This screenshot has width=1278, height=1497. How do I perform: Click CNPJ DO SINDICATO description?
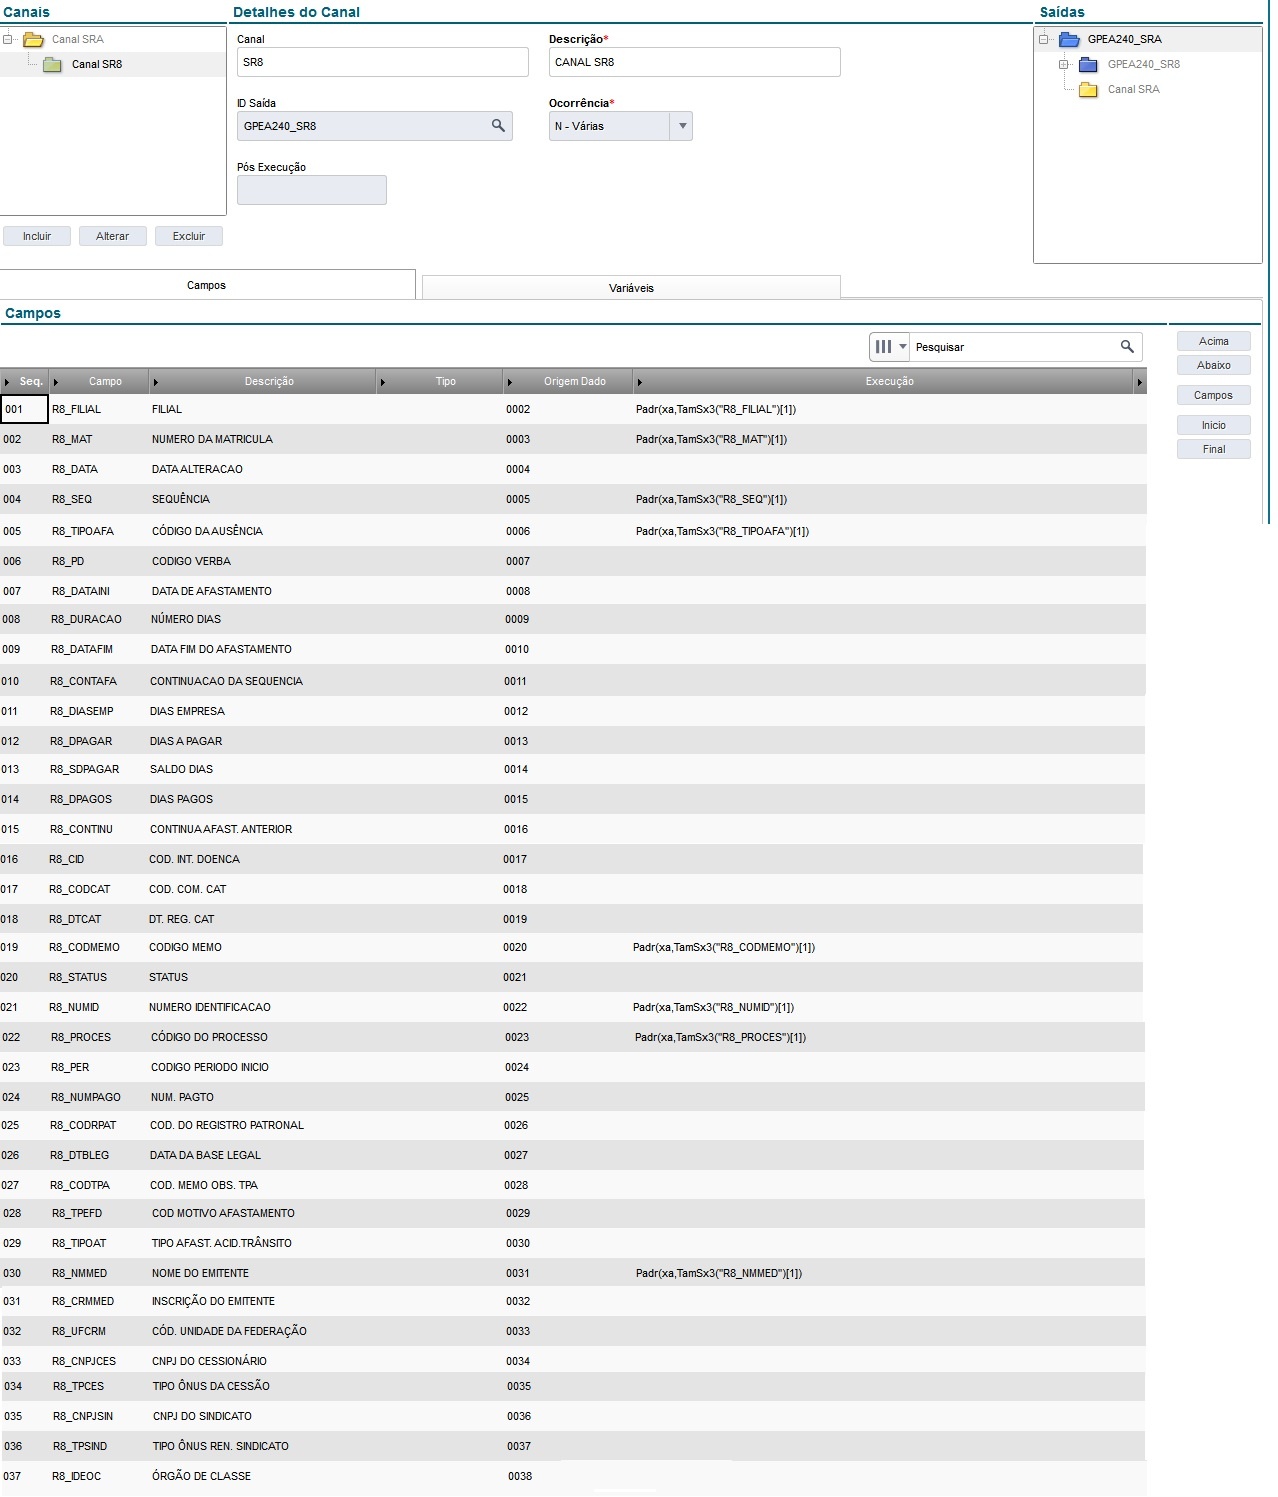(x=202, y=1416)
